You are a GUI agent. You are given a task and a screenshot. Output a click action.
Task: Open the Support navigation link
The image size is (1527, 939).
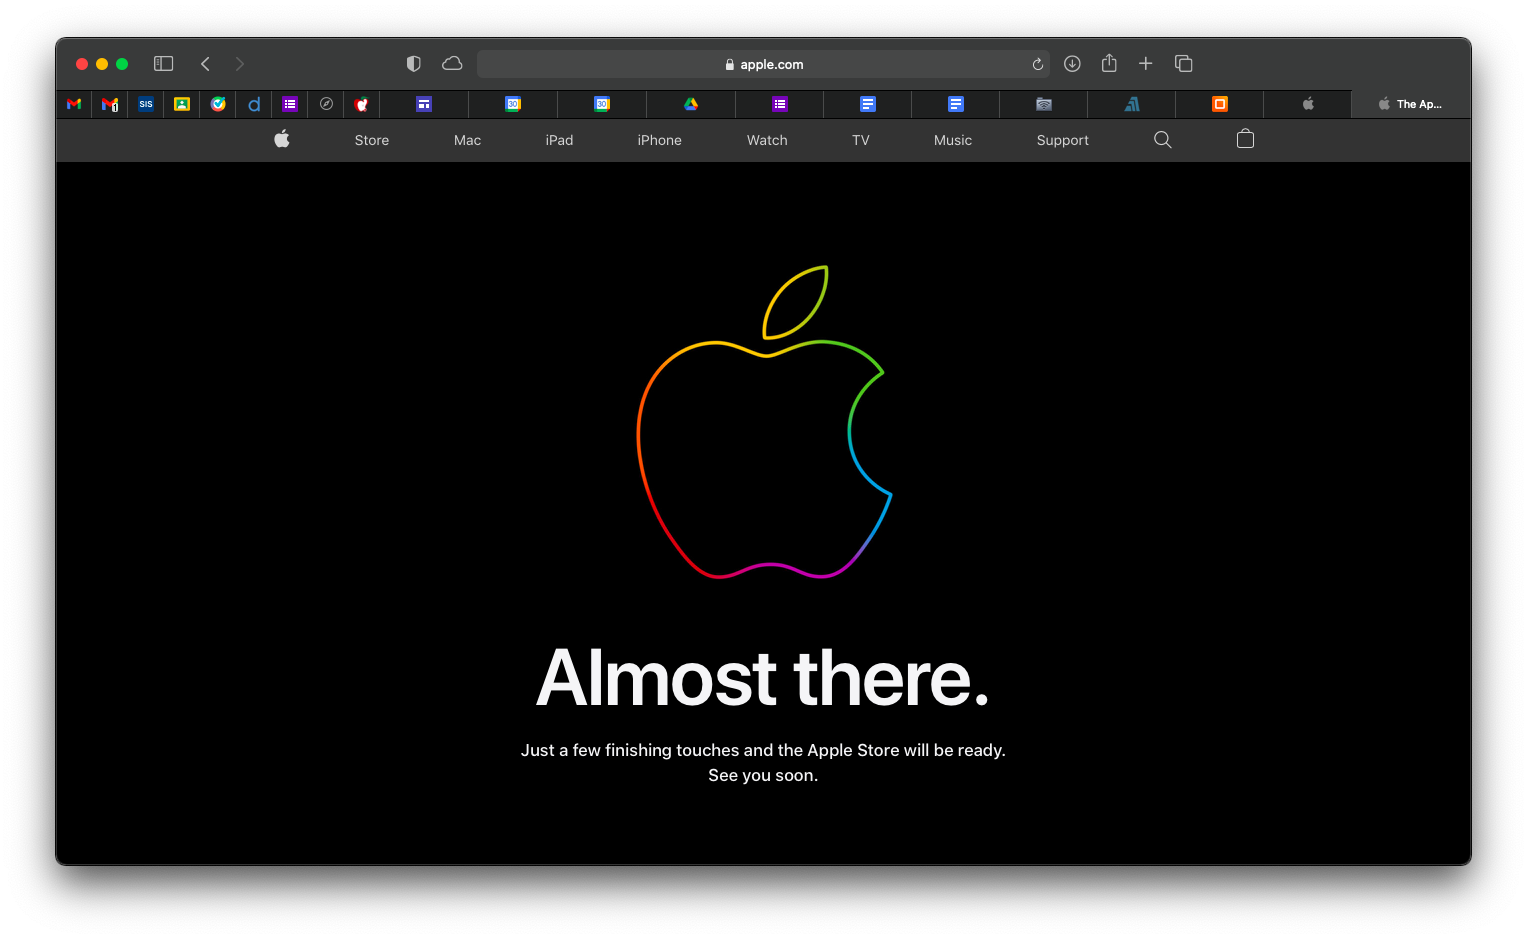click(x=1063, y=140)
